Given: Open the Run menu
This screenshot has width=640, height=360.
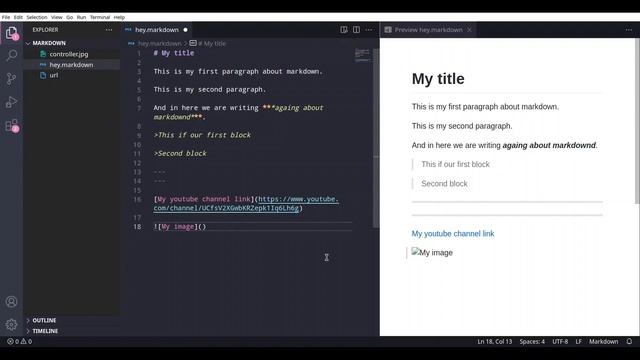Looking at the screenshot, I should (81, 17).
